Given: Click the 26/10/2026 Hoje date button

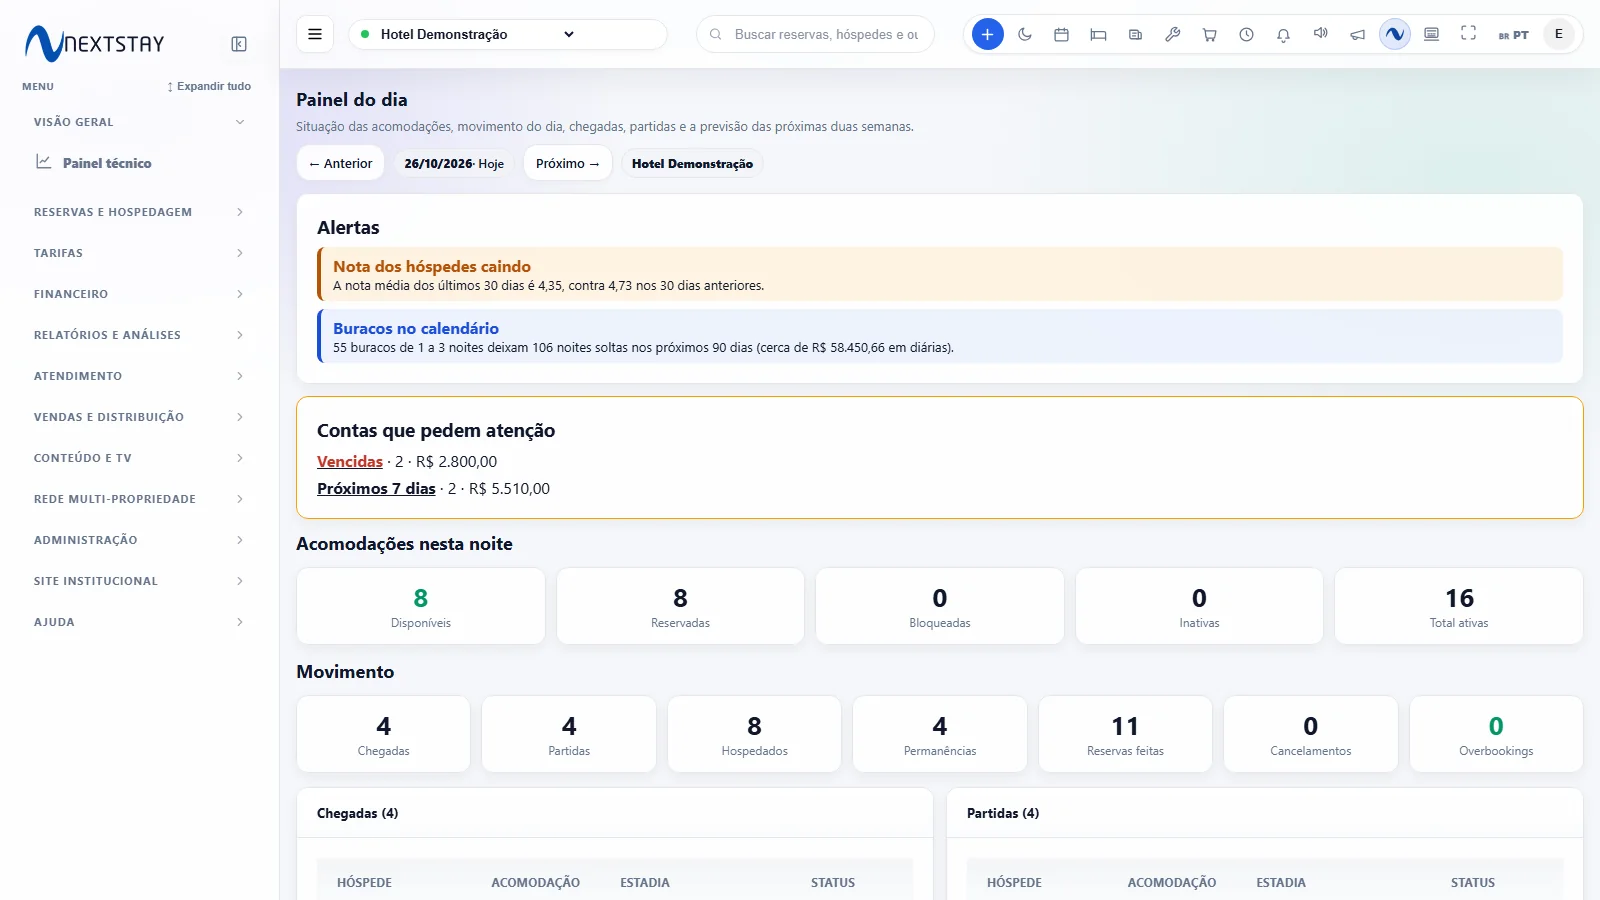Looking at the screenshot, I should pyautogui.click(x=454, y=163).
